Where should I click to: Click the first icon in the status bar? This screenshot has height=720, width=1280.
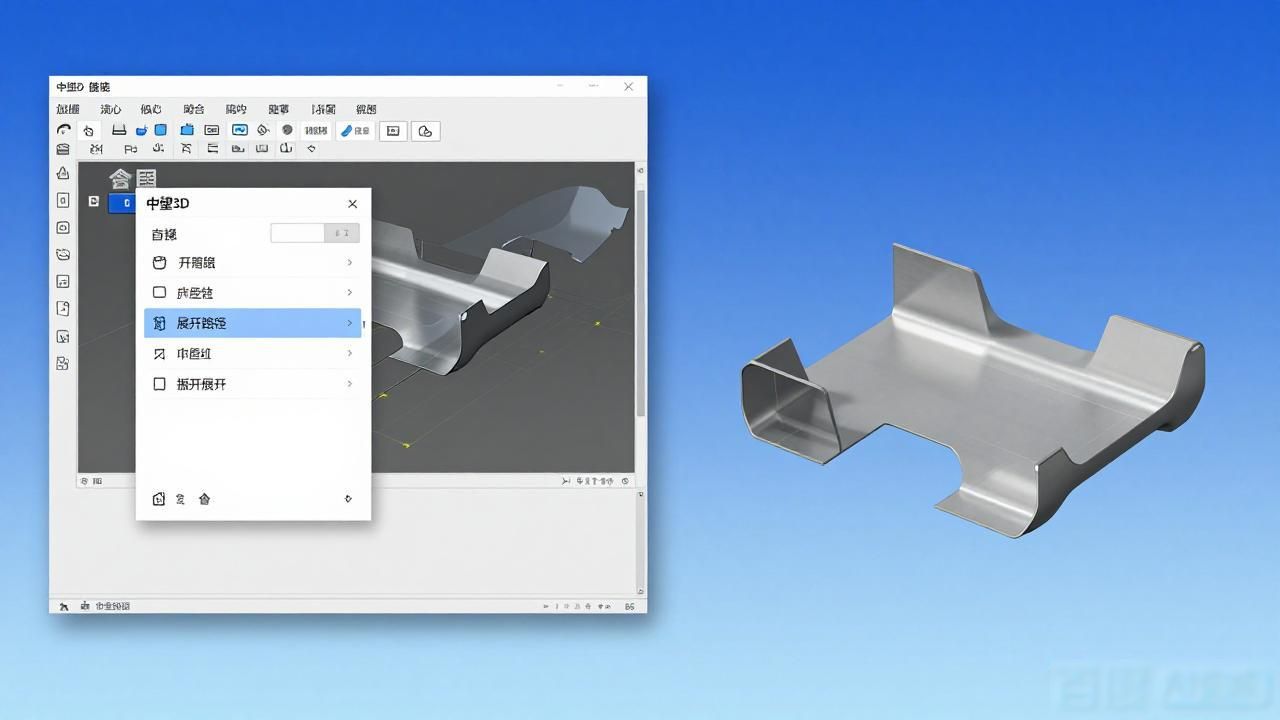(64, 606)
